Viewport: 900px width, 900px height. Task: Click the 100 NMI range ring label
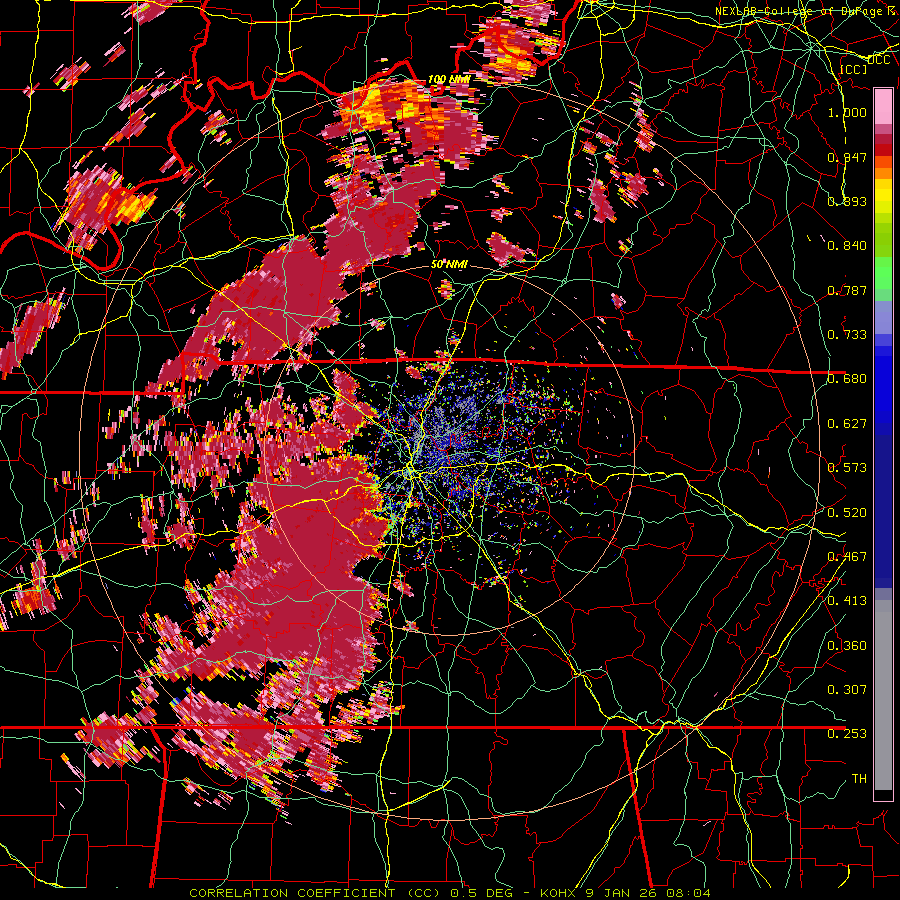449,79
